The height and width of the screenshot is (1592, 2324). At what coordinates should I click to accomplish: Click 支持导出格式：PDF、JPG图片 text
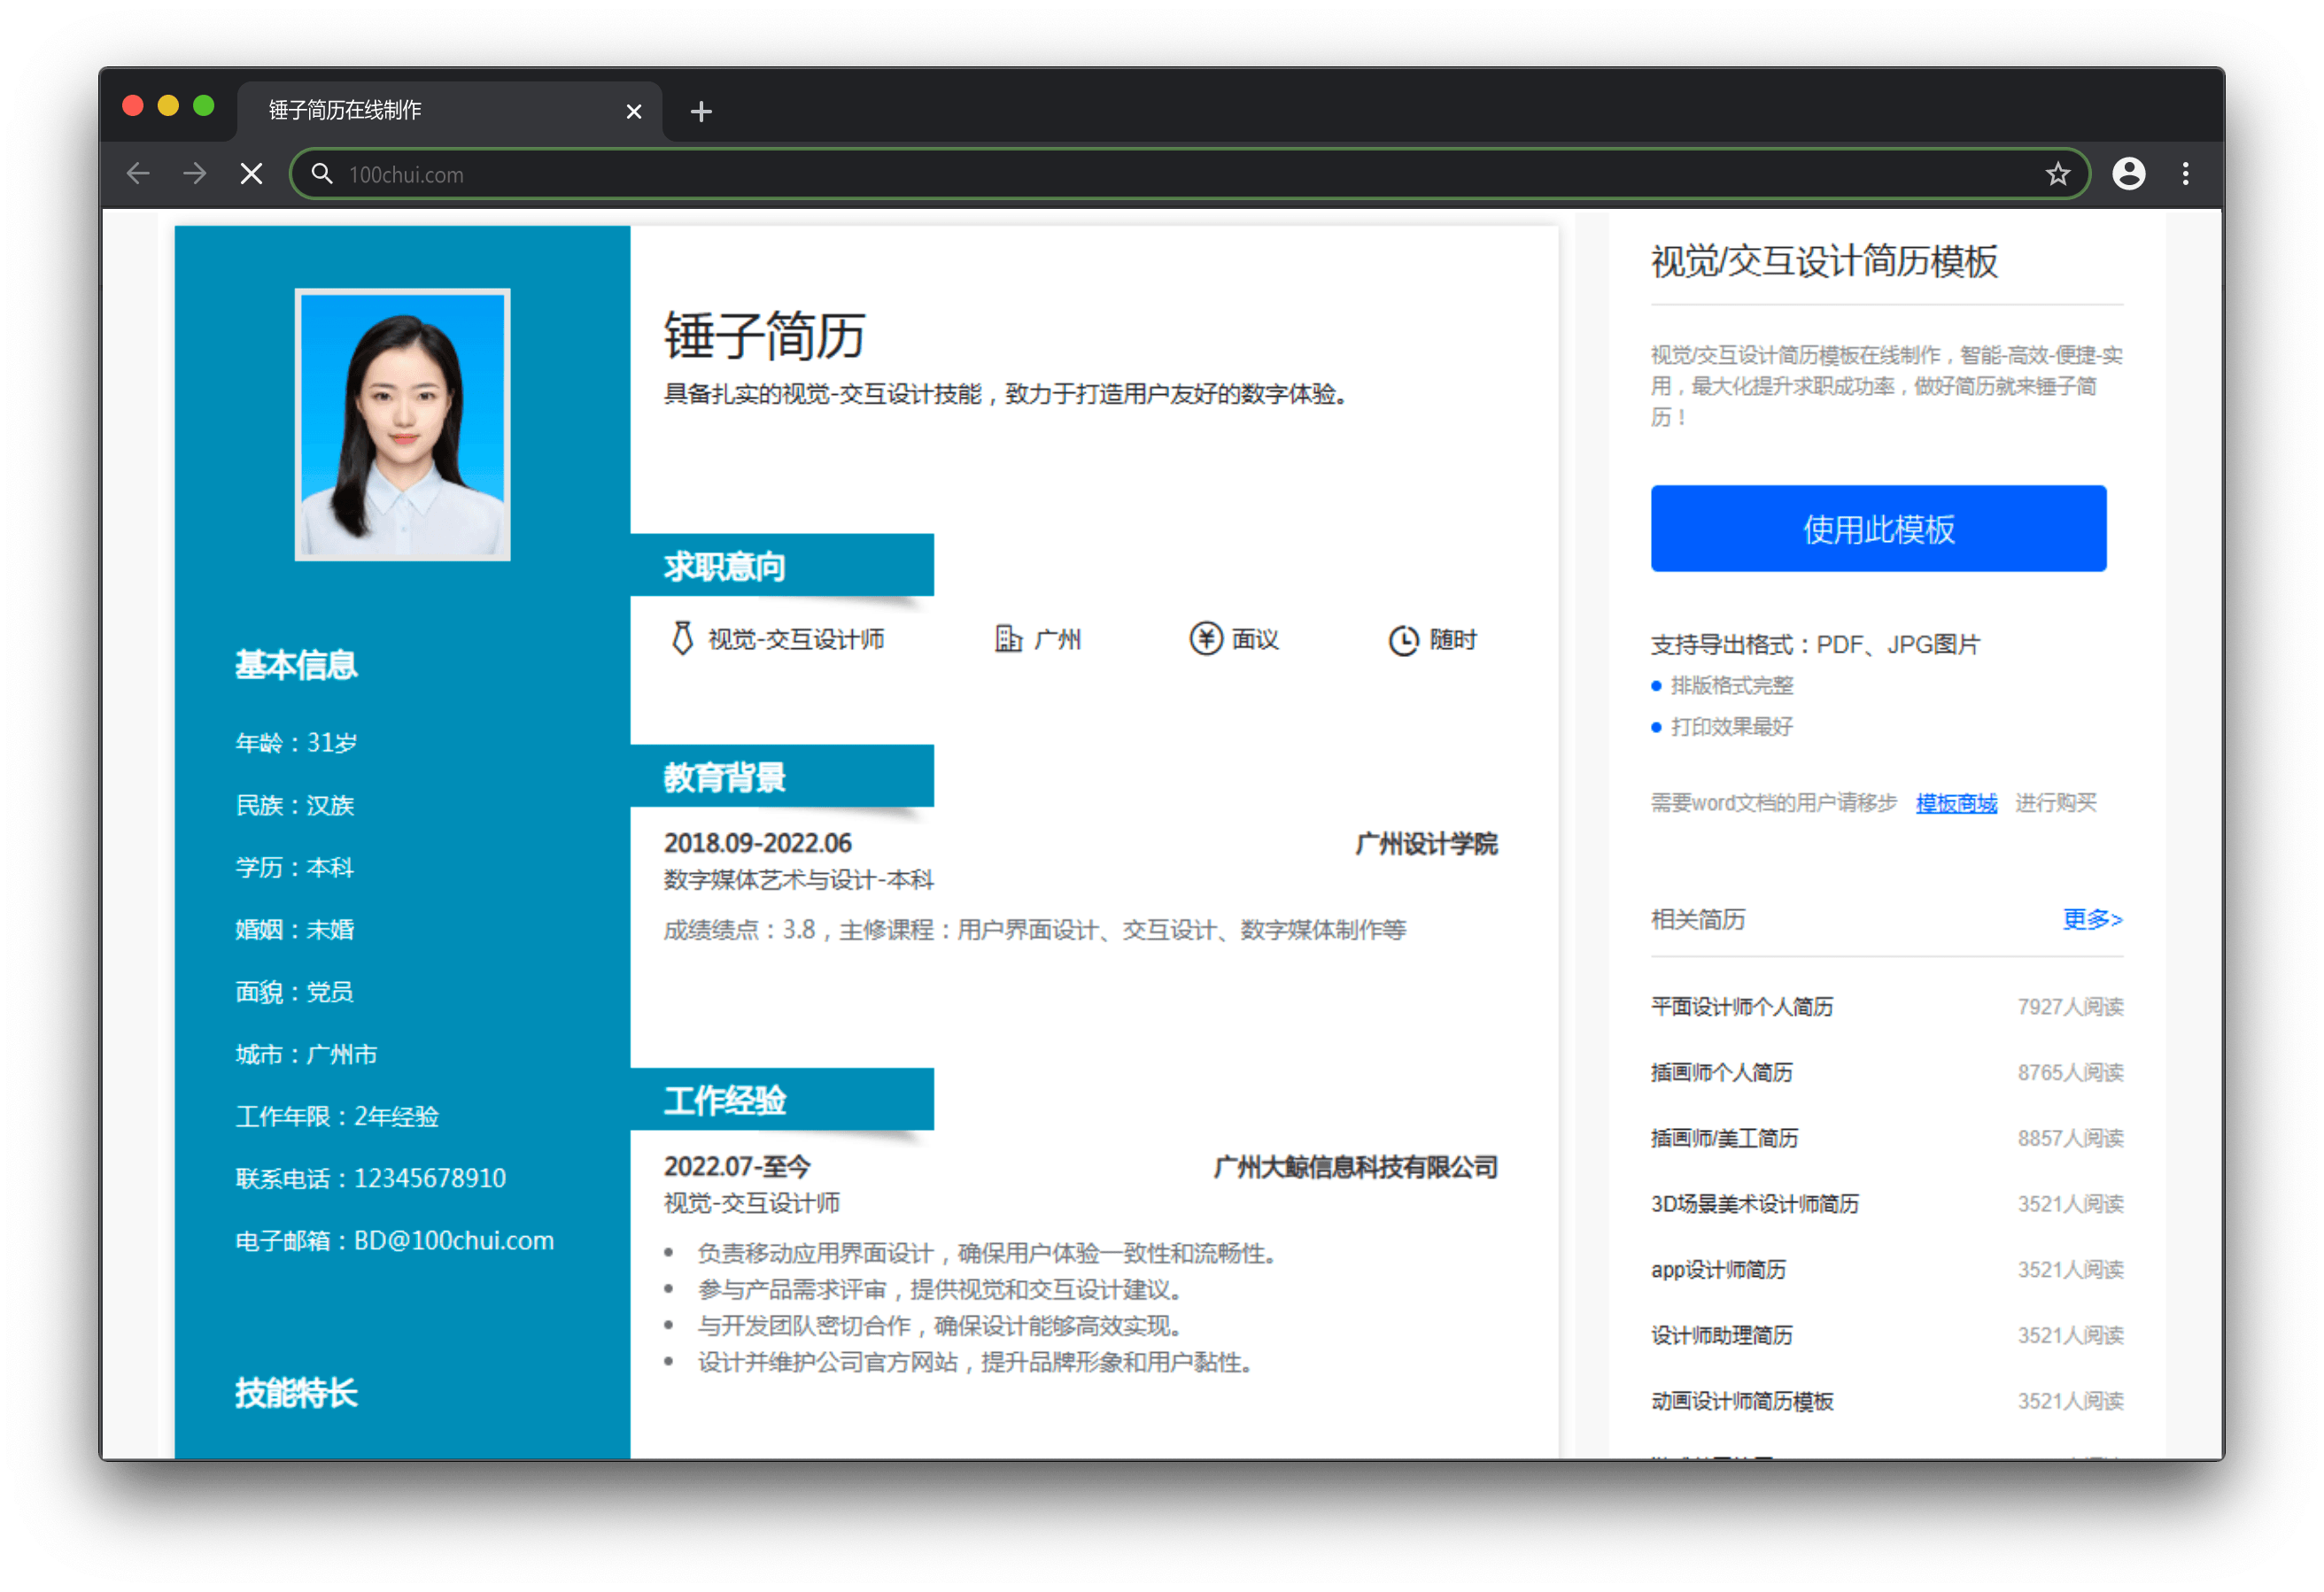(x=1815, y=644)
